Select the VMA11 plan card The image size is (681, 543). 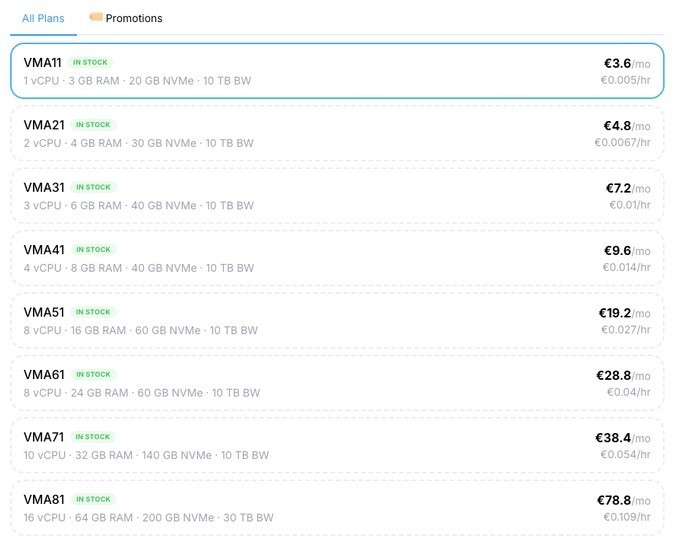(337, 71)
